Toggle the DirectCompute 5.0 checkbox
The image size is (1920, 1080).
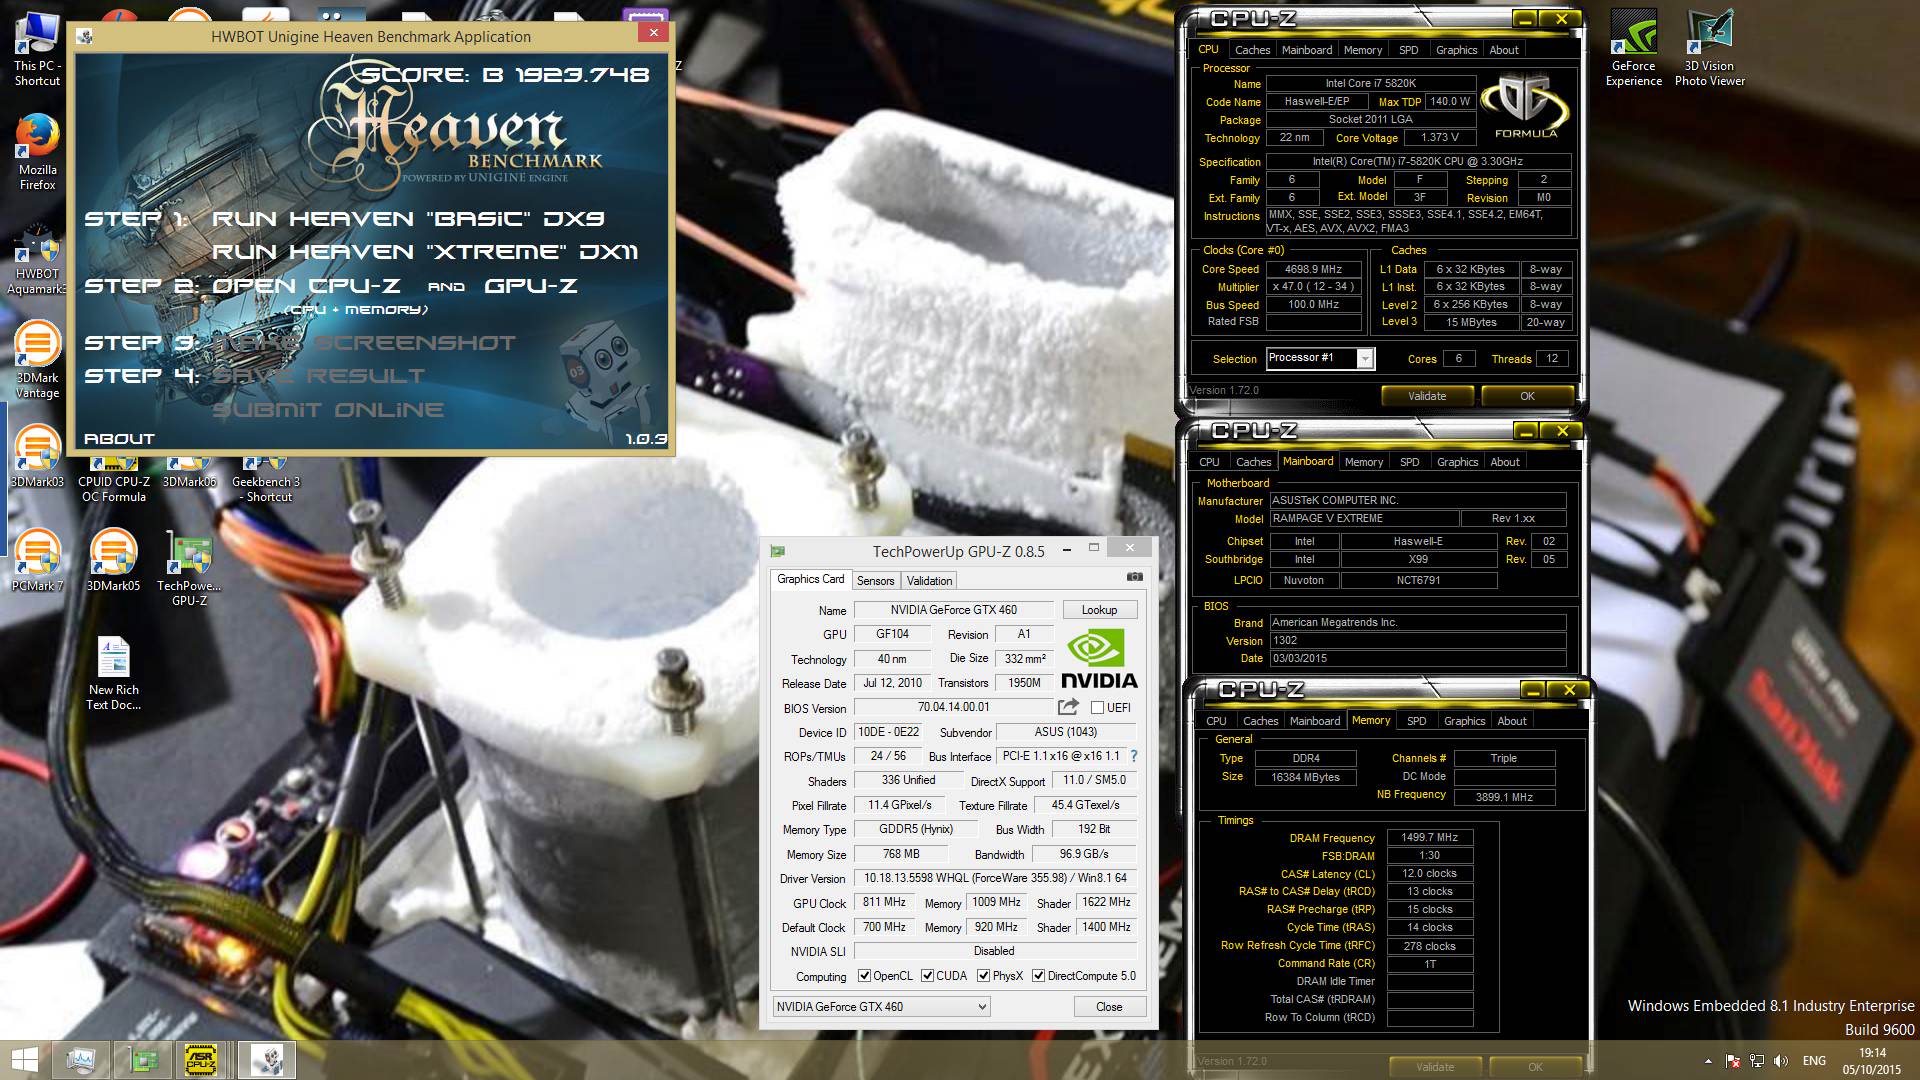click(x=1038, y=976)
